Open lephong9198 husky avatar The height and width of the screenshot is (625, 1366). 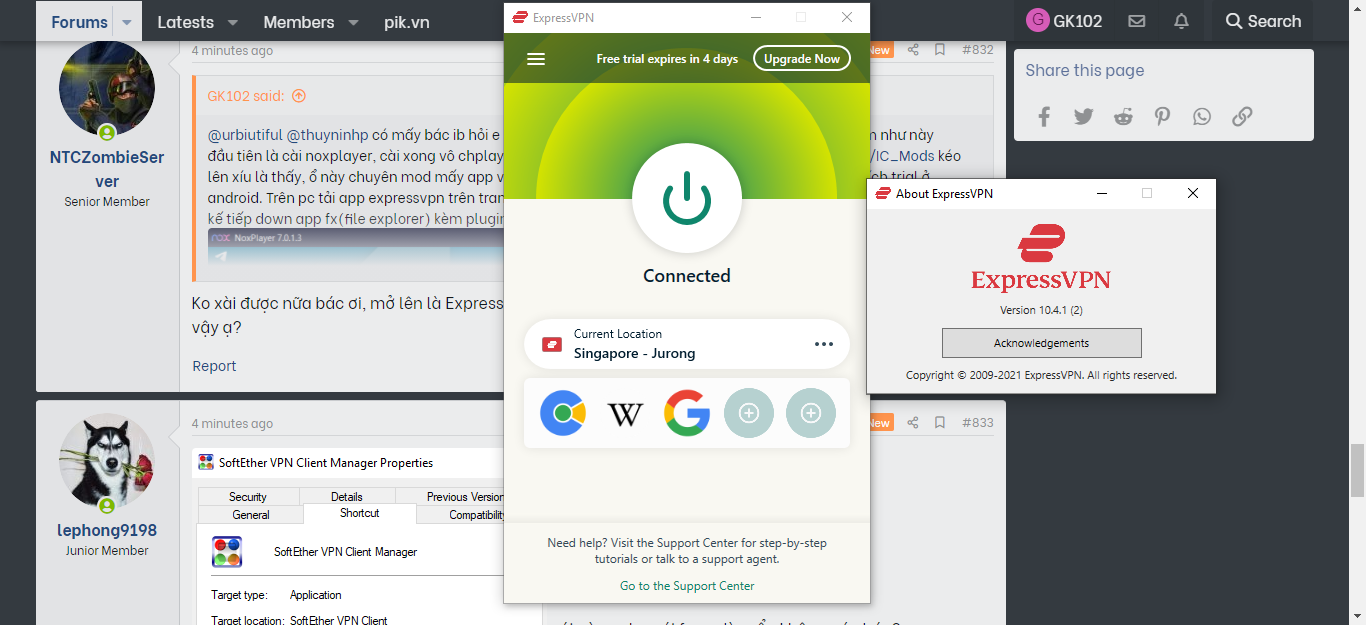107,462
